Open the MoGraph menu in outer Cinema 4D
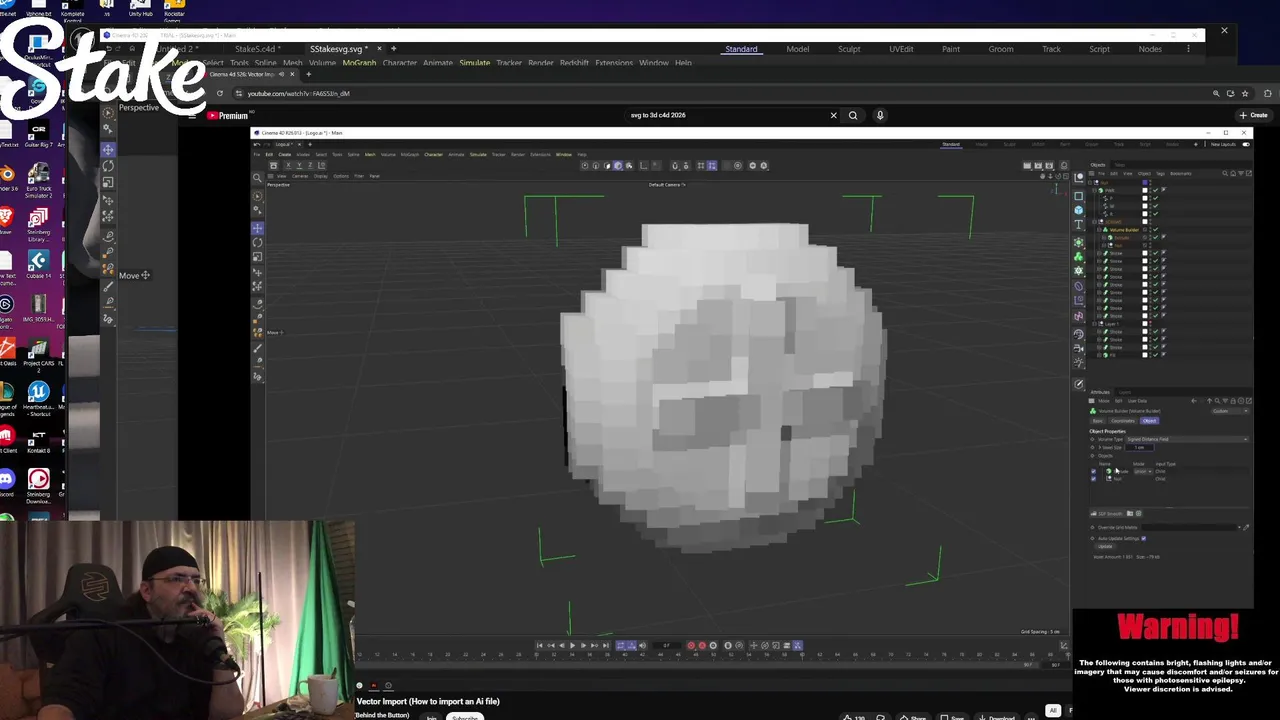Viewport: 1280px width, 720px height. click(x=359, y=63)
